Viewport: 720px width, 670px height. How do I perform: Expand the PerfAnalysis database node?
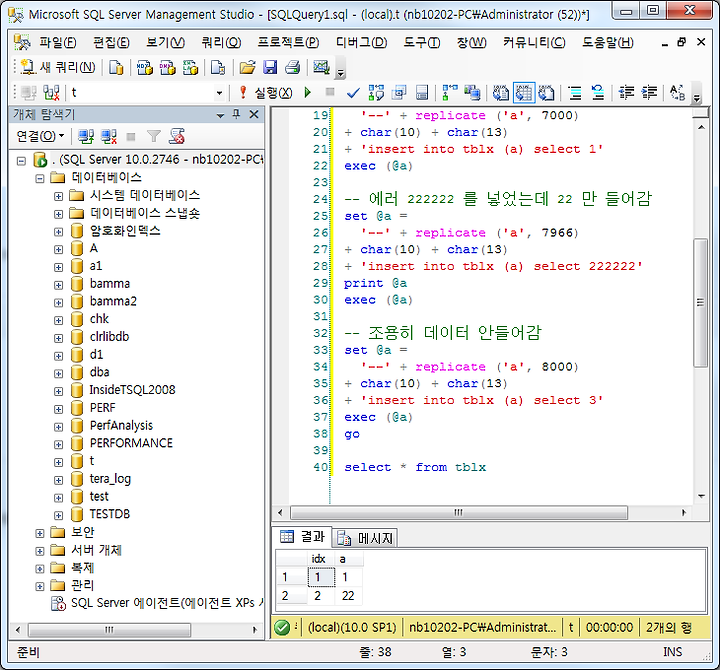pyautogui.click(x=58, y=427)
